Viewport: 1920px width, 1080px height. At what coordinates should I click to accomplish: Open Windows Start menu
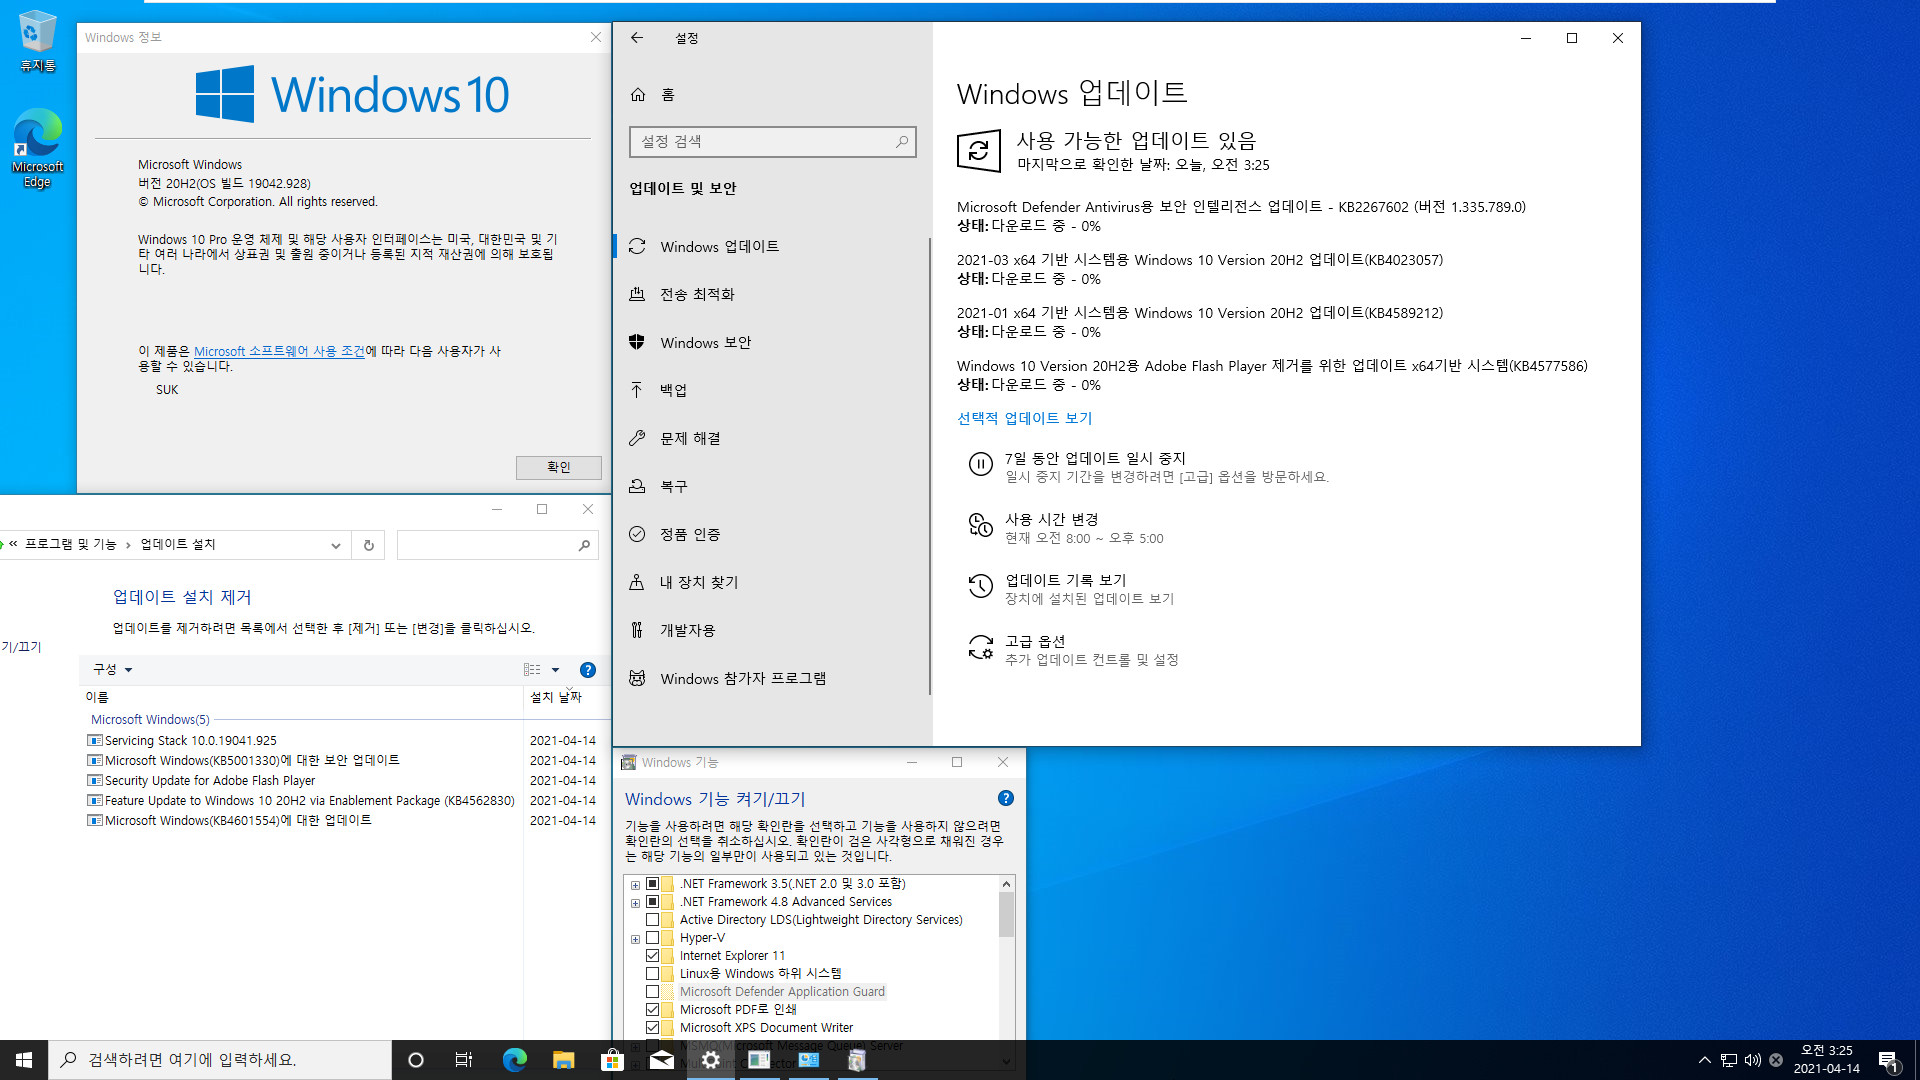24,1060
